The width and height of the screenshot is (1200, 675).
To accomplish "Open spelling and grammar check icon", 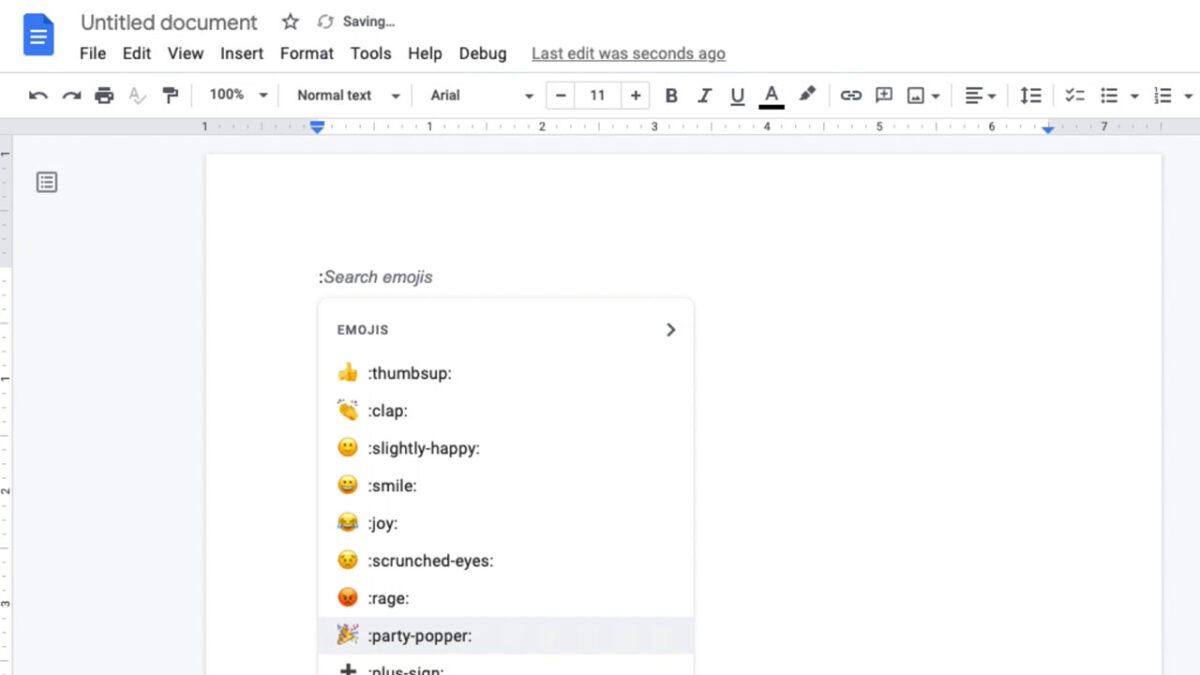I will tap(138, 95).
